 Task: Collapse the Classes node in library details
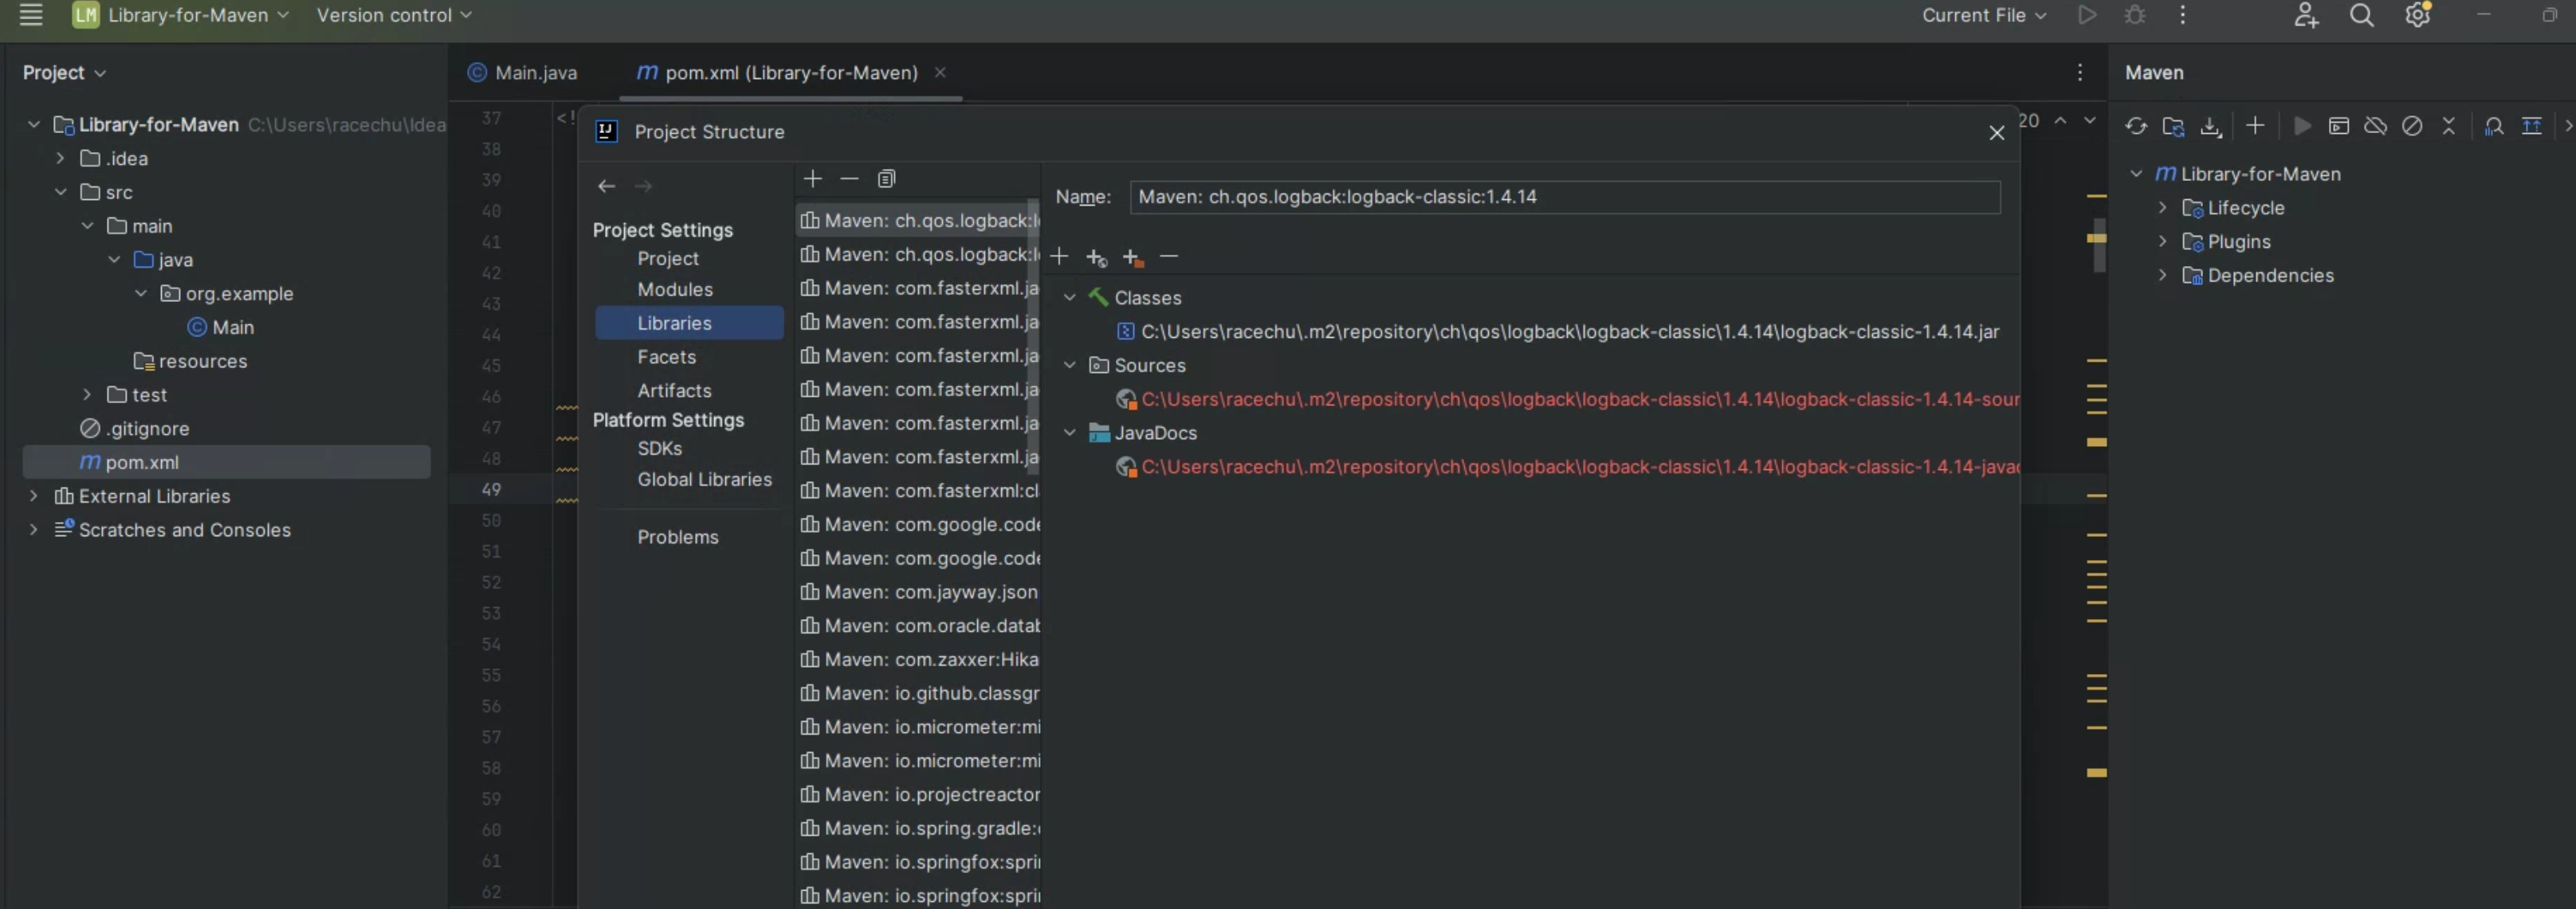pyautogui.click(x=1069, y=298)
